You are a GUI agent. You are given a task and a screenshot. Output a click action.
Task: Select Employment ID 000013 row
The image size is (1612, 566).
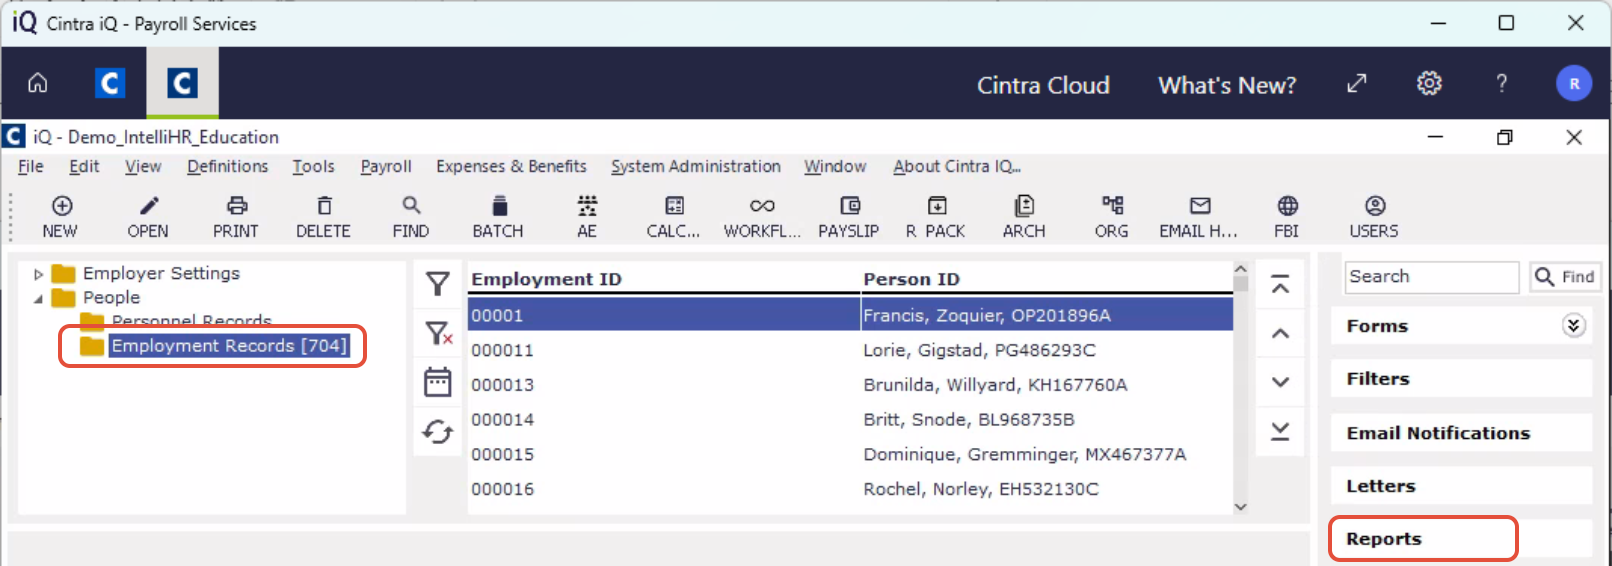[850, 385]
